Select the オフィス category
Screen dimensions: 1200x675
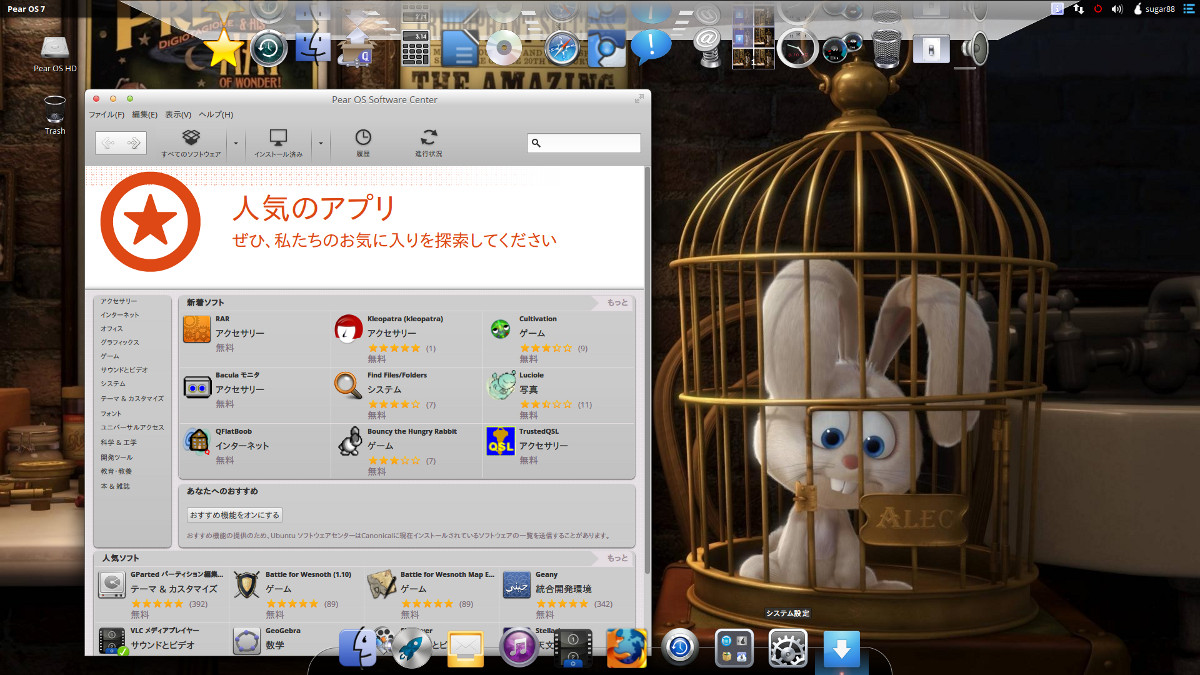pyautogui.click(x=112, y=329)
